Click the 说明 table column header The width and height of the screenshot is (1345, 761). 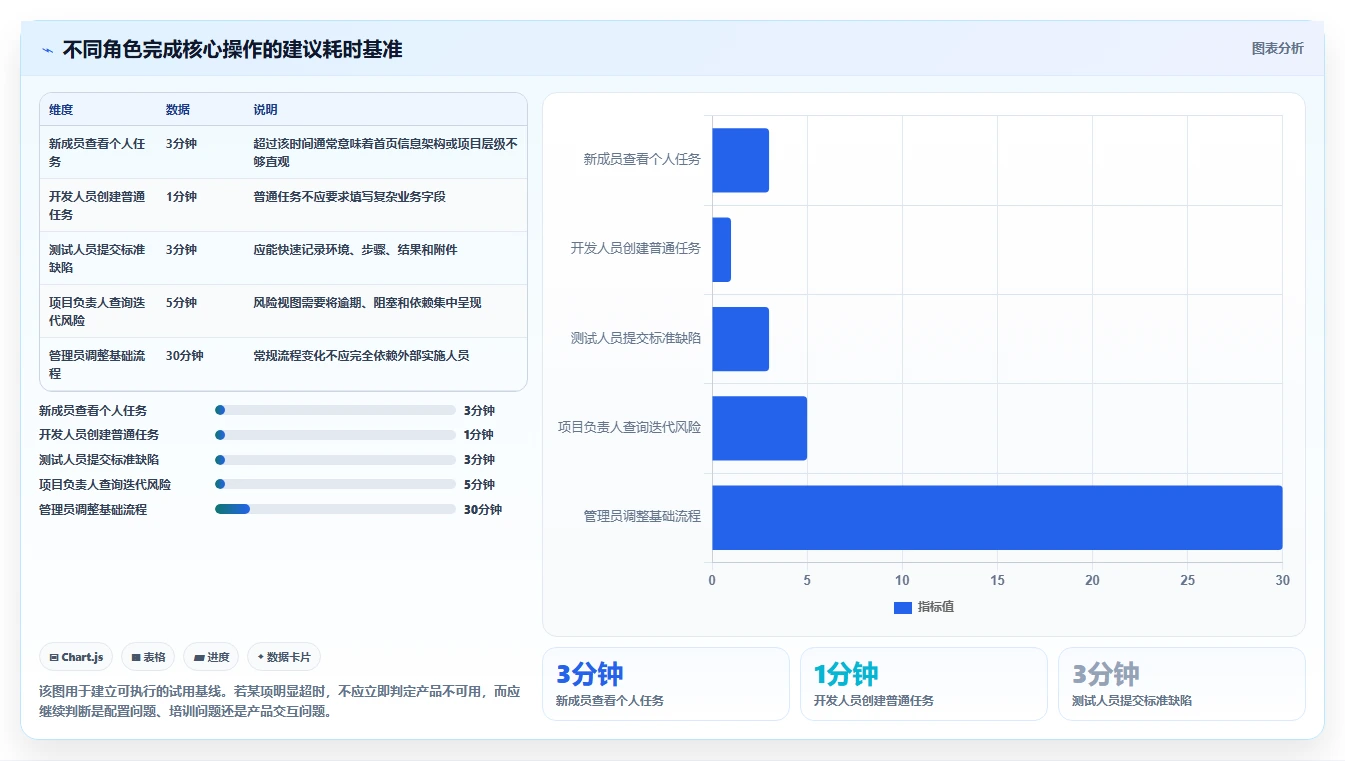pyautogui.click(x=265, y=110)
